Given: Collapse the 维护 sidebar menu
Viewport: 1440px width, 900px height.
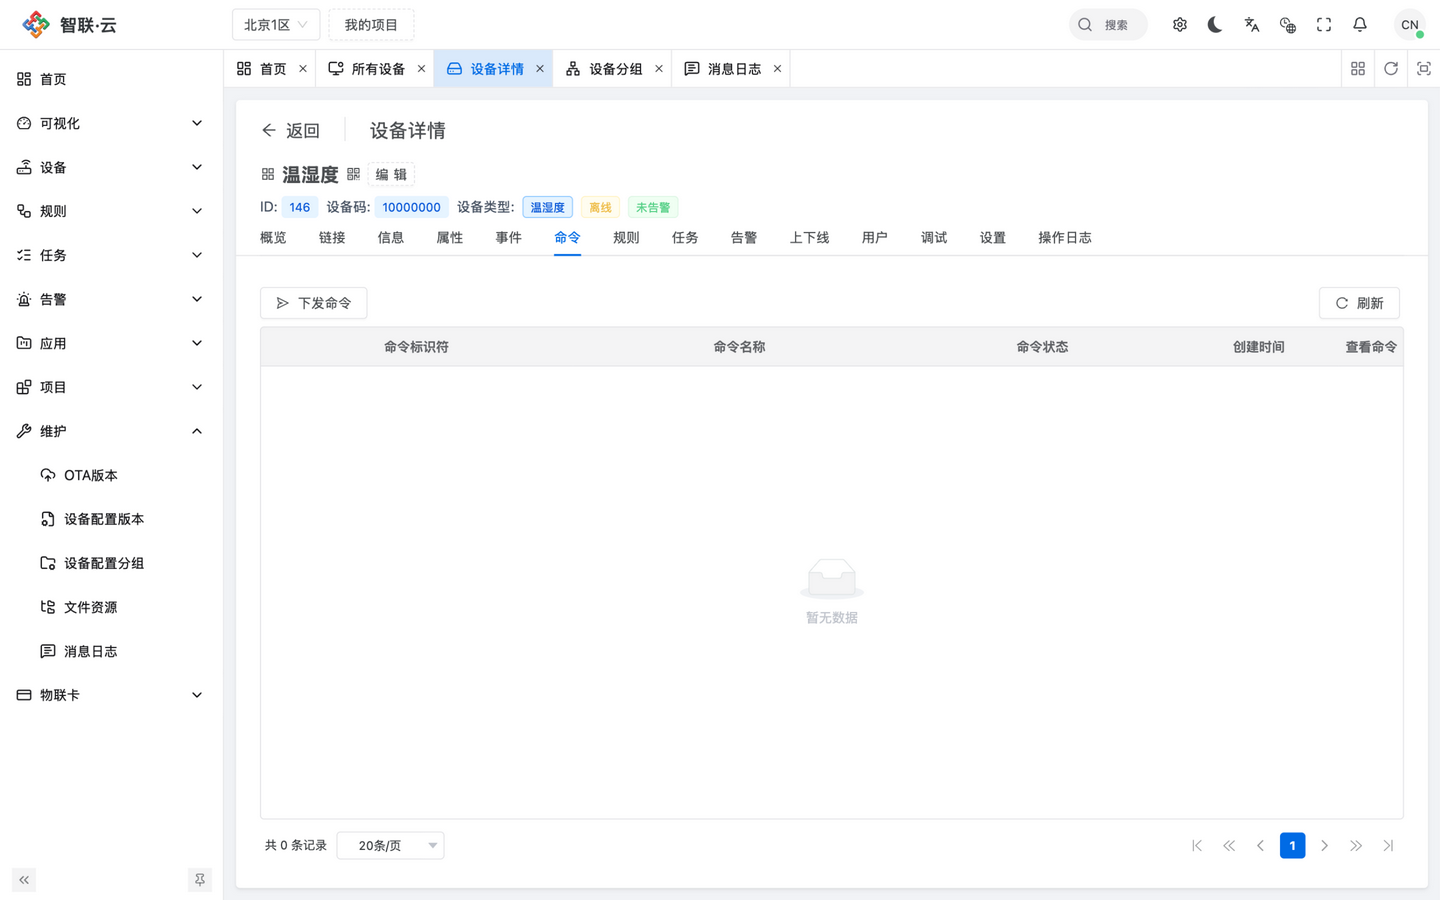Looking at the screenshot, I should pyautogui.click(x=110, y=431).
